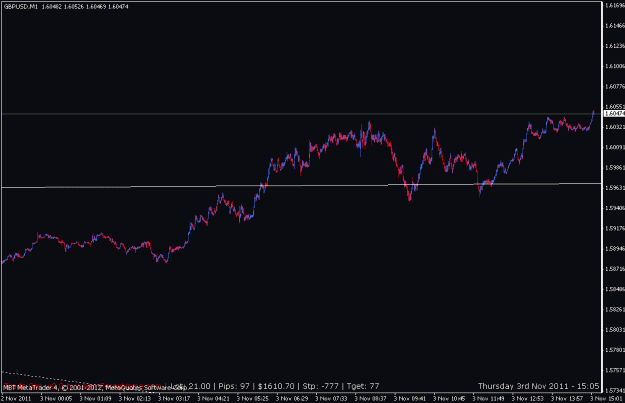Select the dotted current-price horizontal line
This screenshot has width=625, height=403.
coord(301,114)
